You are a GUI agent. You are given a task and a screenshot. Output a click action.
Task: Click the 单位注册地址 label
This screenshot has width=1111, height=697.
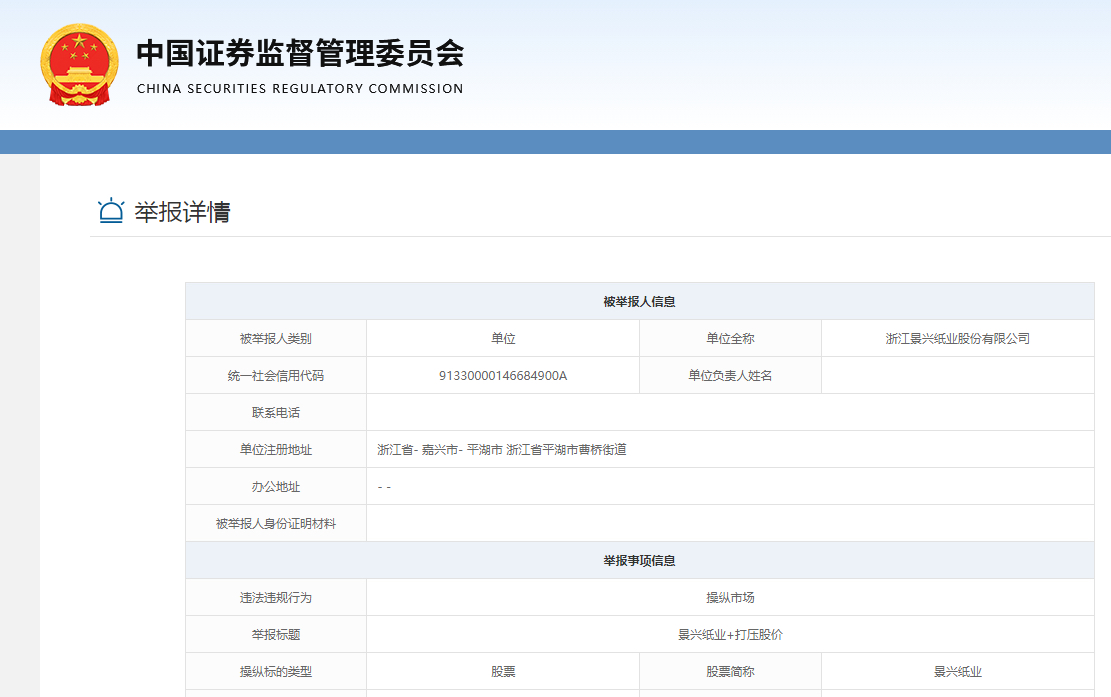click(276, 449)
